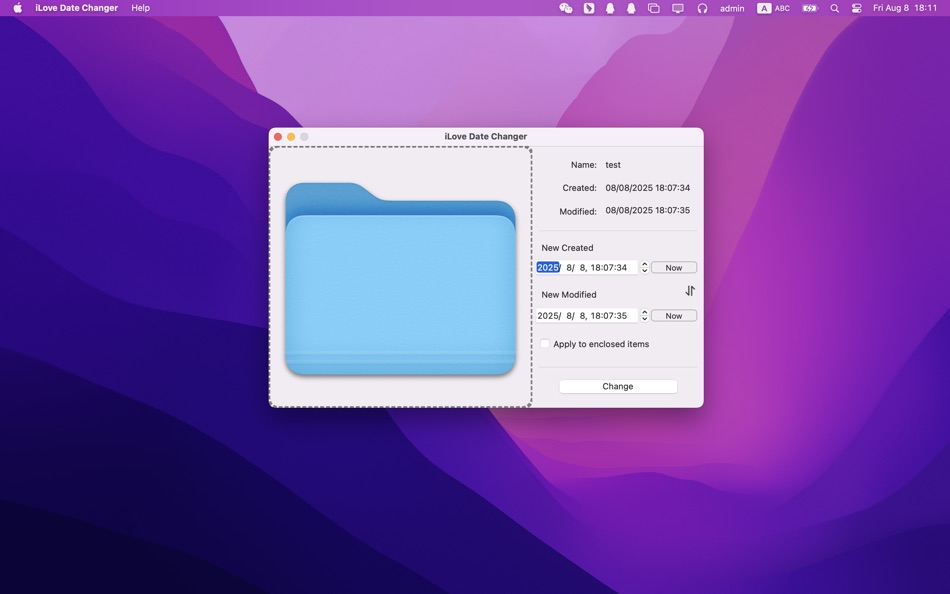This screenshot has height=594, width=950.
Task: Click the battery status icon
Action: click(x=809, y=8)
